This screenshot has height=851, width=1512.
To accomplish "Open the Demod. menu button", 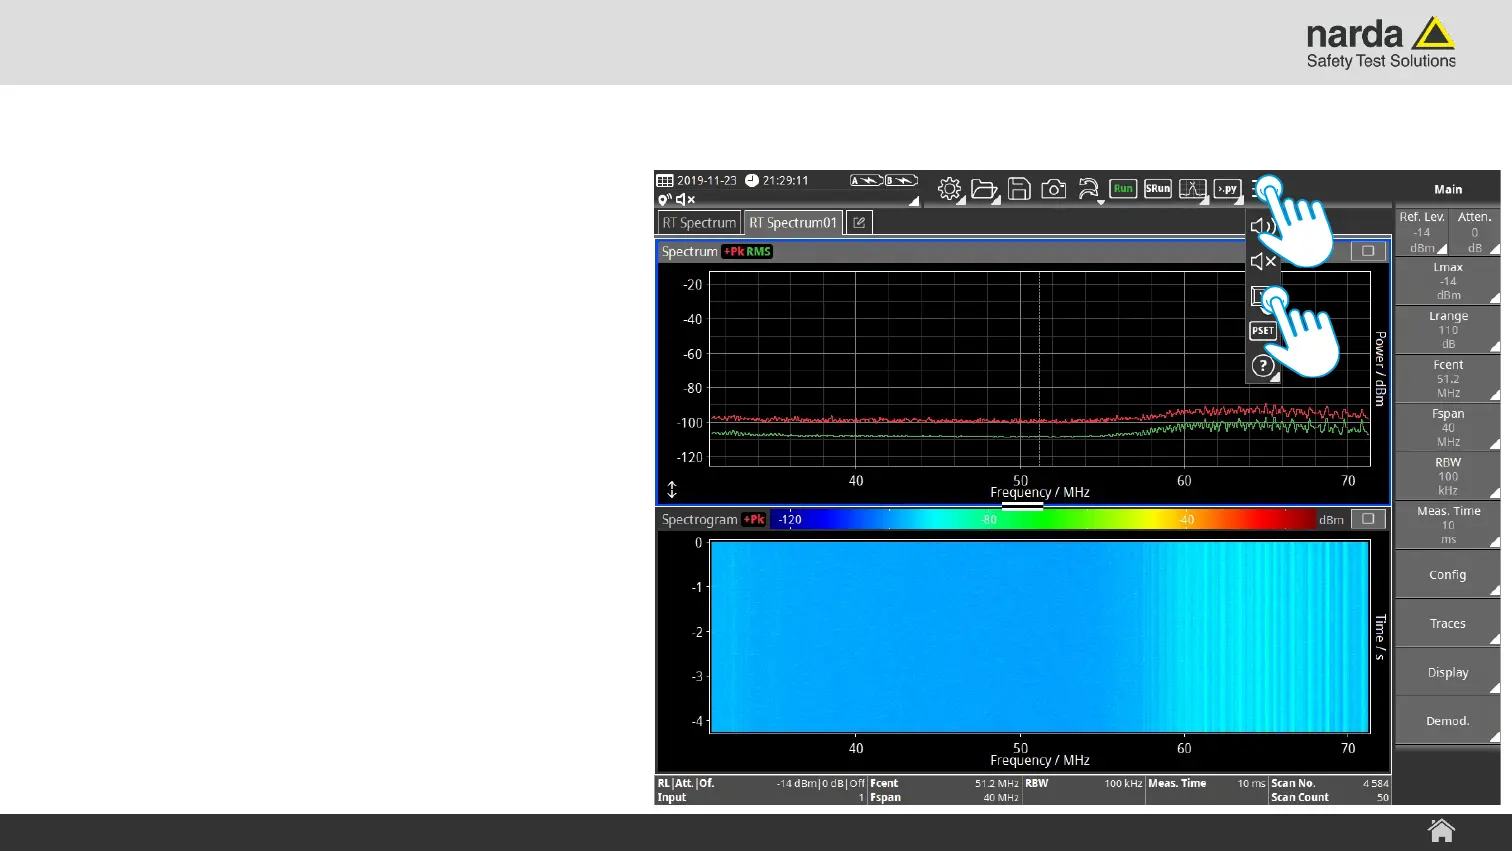I will point(1447,721).
